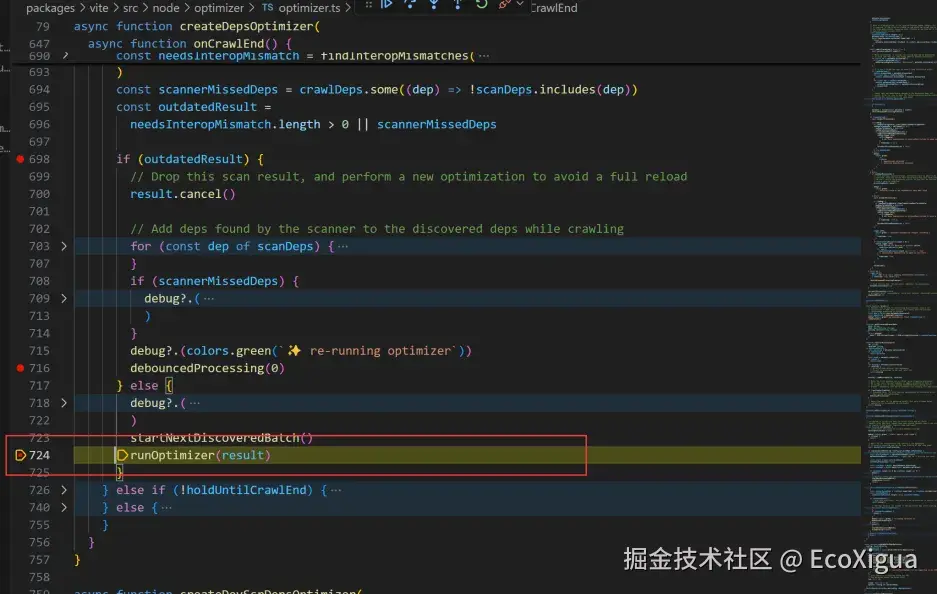Screen dimensions: 937x594
Task: Open the dropdown beside the Disconnect icon
Action: pos(520,4)
